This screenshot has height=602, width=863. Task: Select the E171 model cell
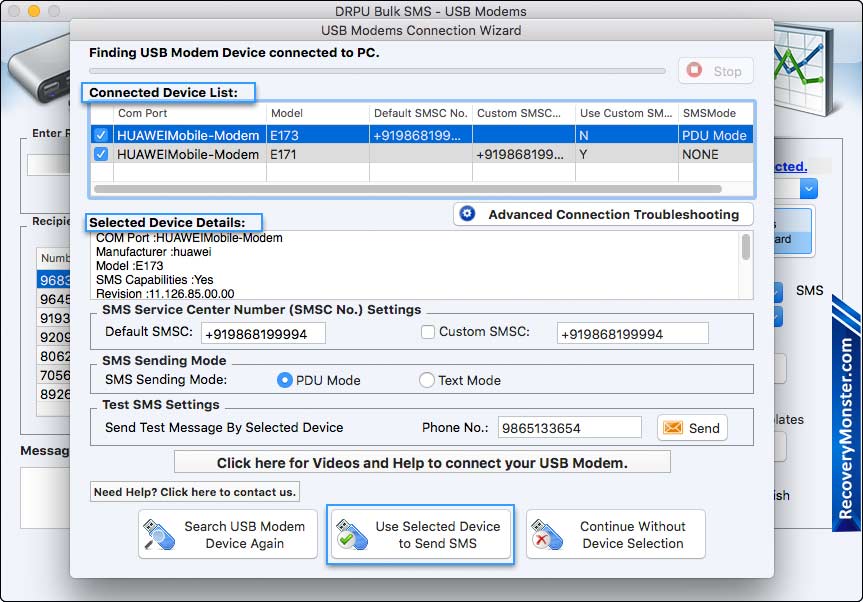[x=318, y=154]
